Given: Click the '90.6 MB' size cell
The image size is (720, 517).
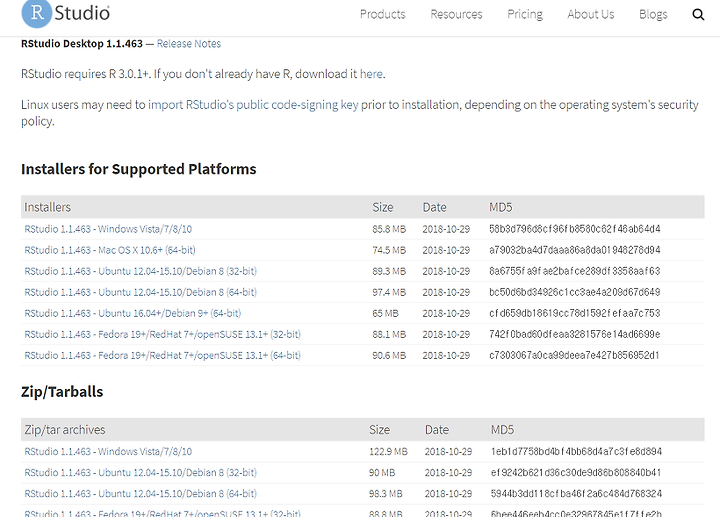Looking at the screenshot, I should pos(389,355).
